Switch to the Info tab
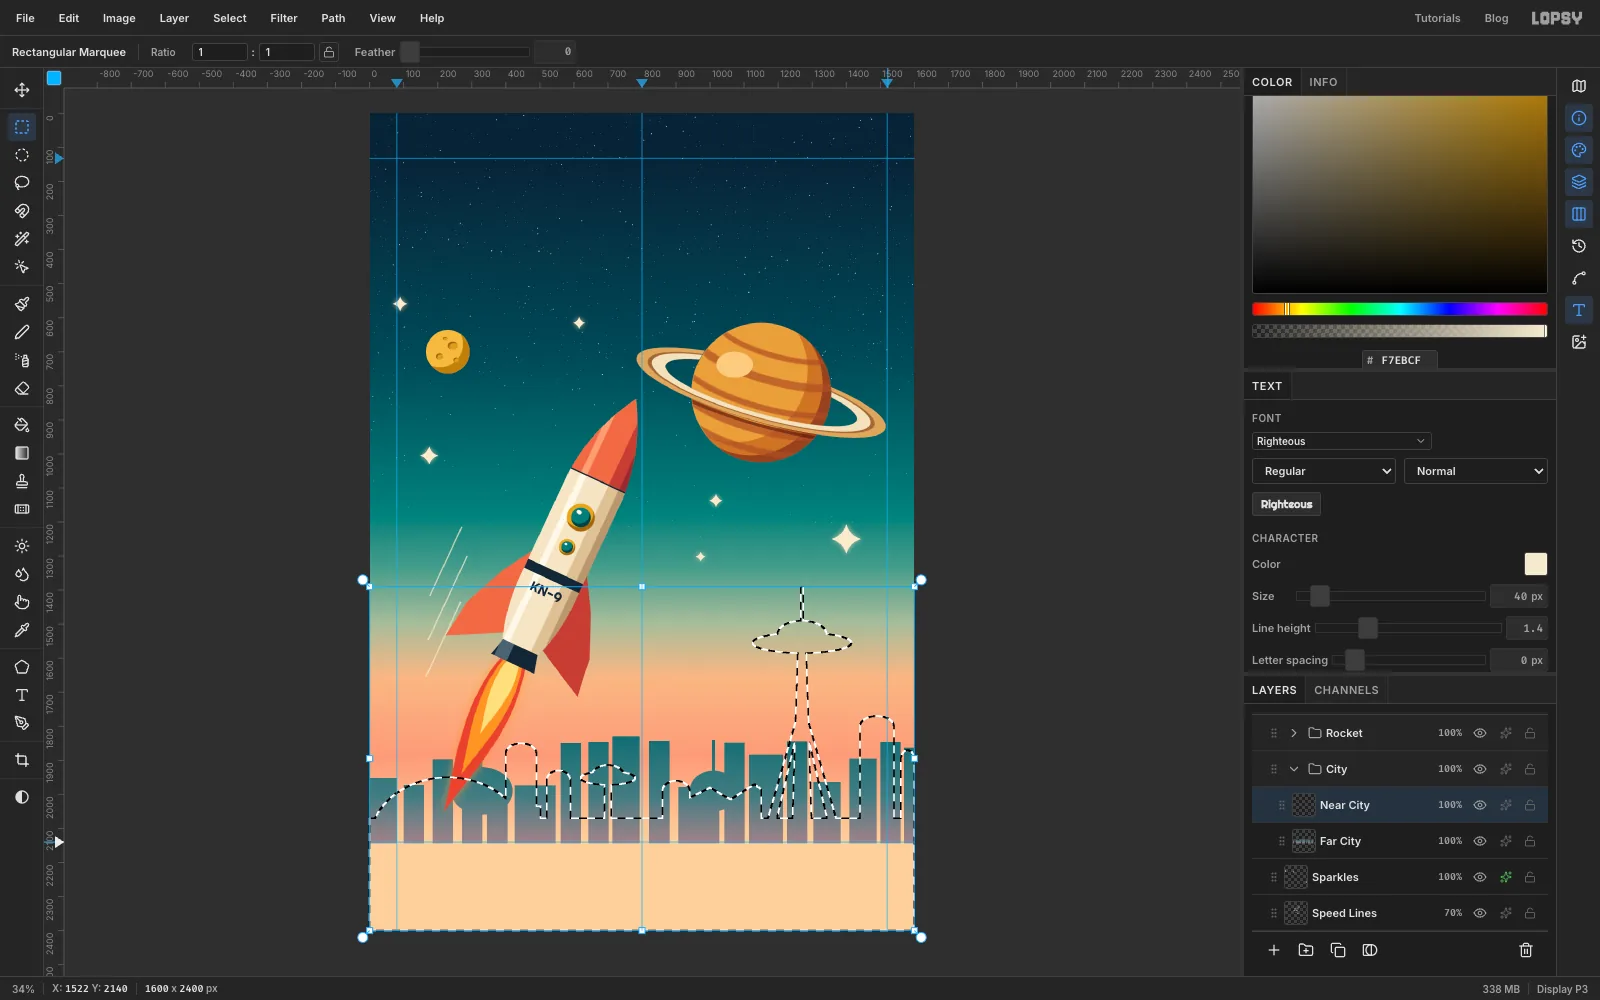Viewport: 1600px width, 1000px height. tap(1323, 82)
